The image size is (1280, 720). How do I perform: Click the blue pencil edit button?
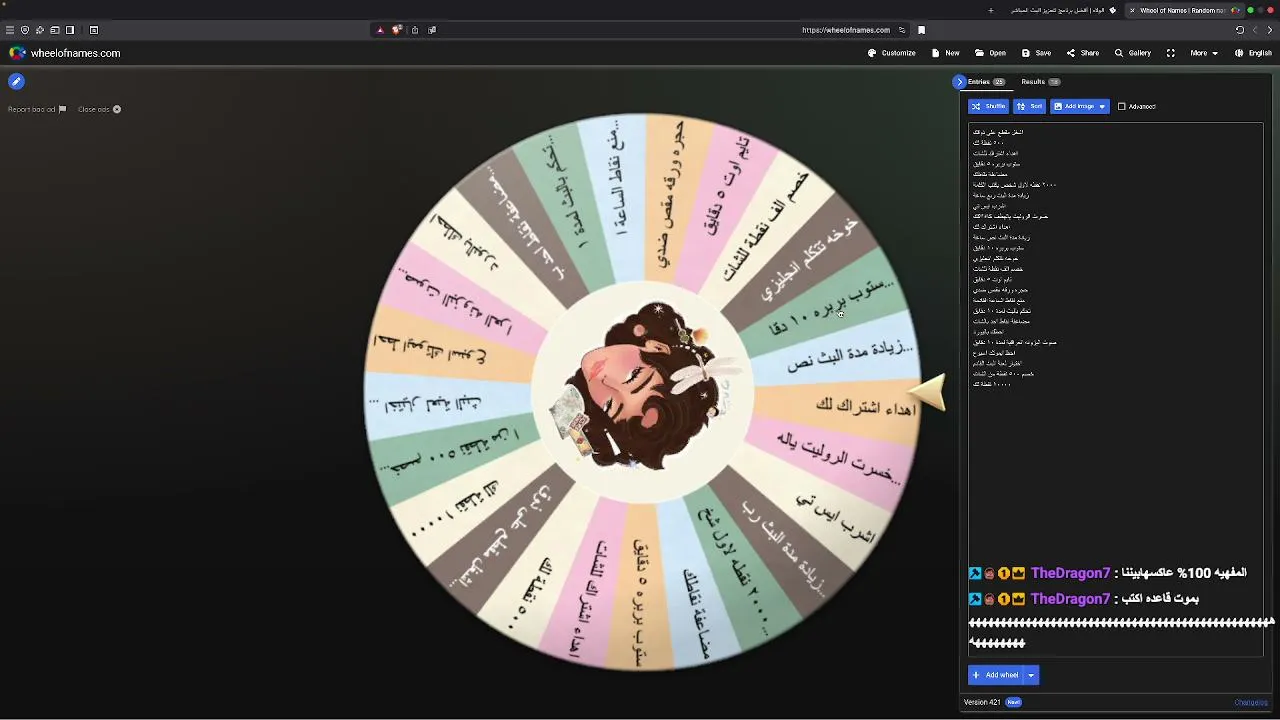16,81
